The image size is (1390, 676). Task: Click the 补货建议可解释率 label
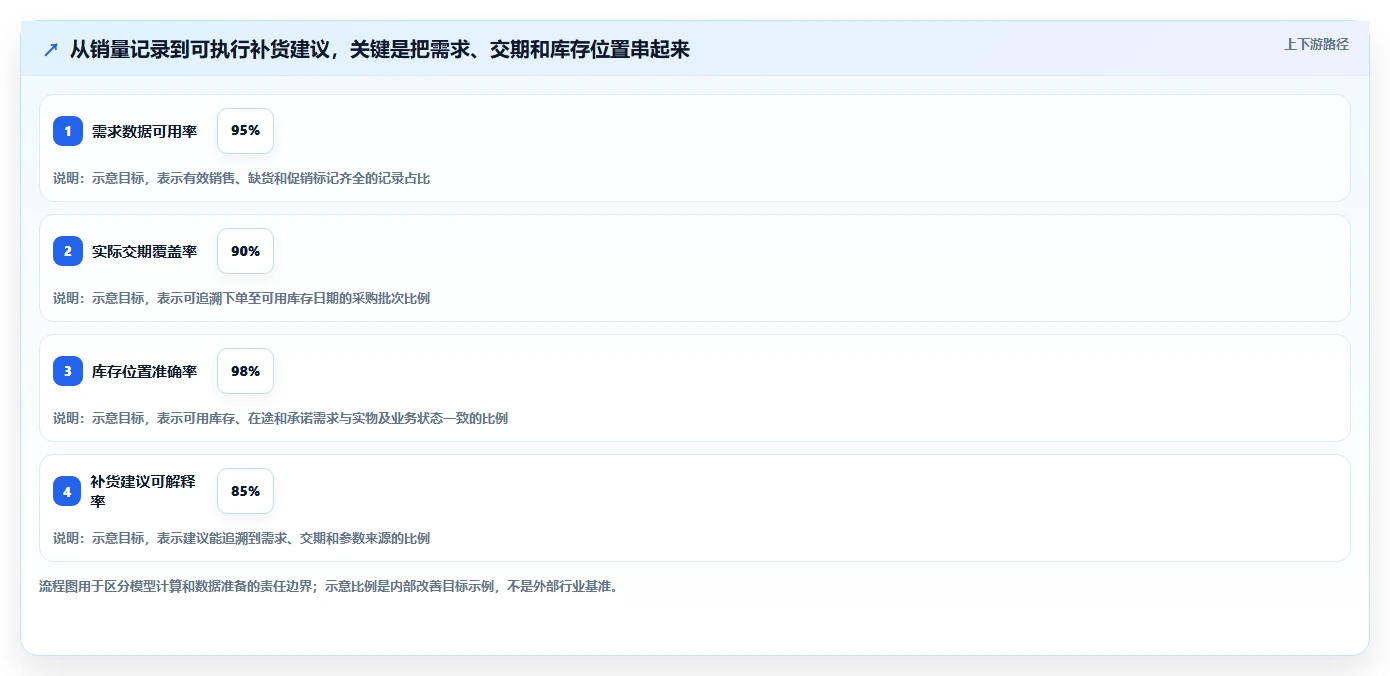click(142, 491)
